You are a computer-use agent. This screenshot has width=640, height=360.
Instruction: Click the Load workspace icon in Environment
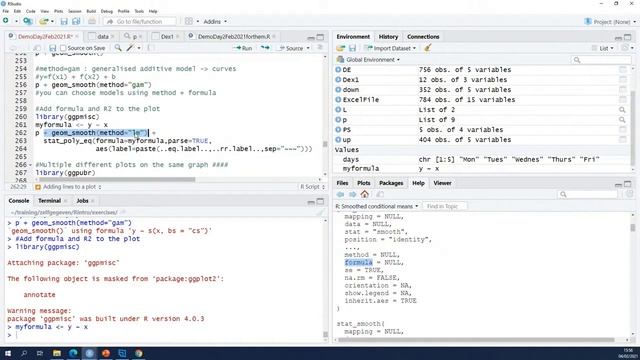(340, 48)
